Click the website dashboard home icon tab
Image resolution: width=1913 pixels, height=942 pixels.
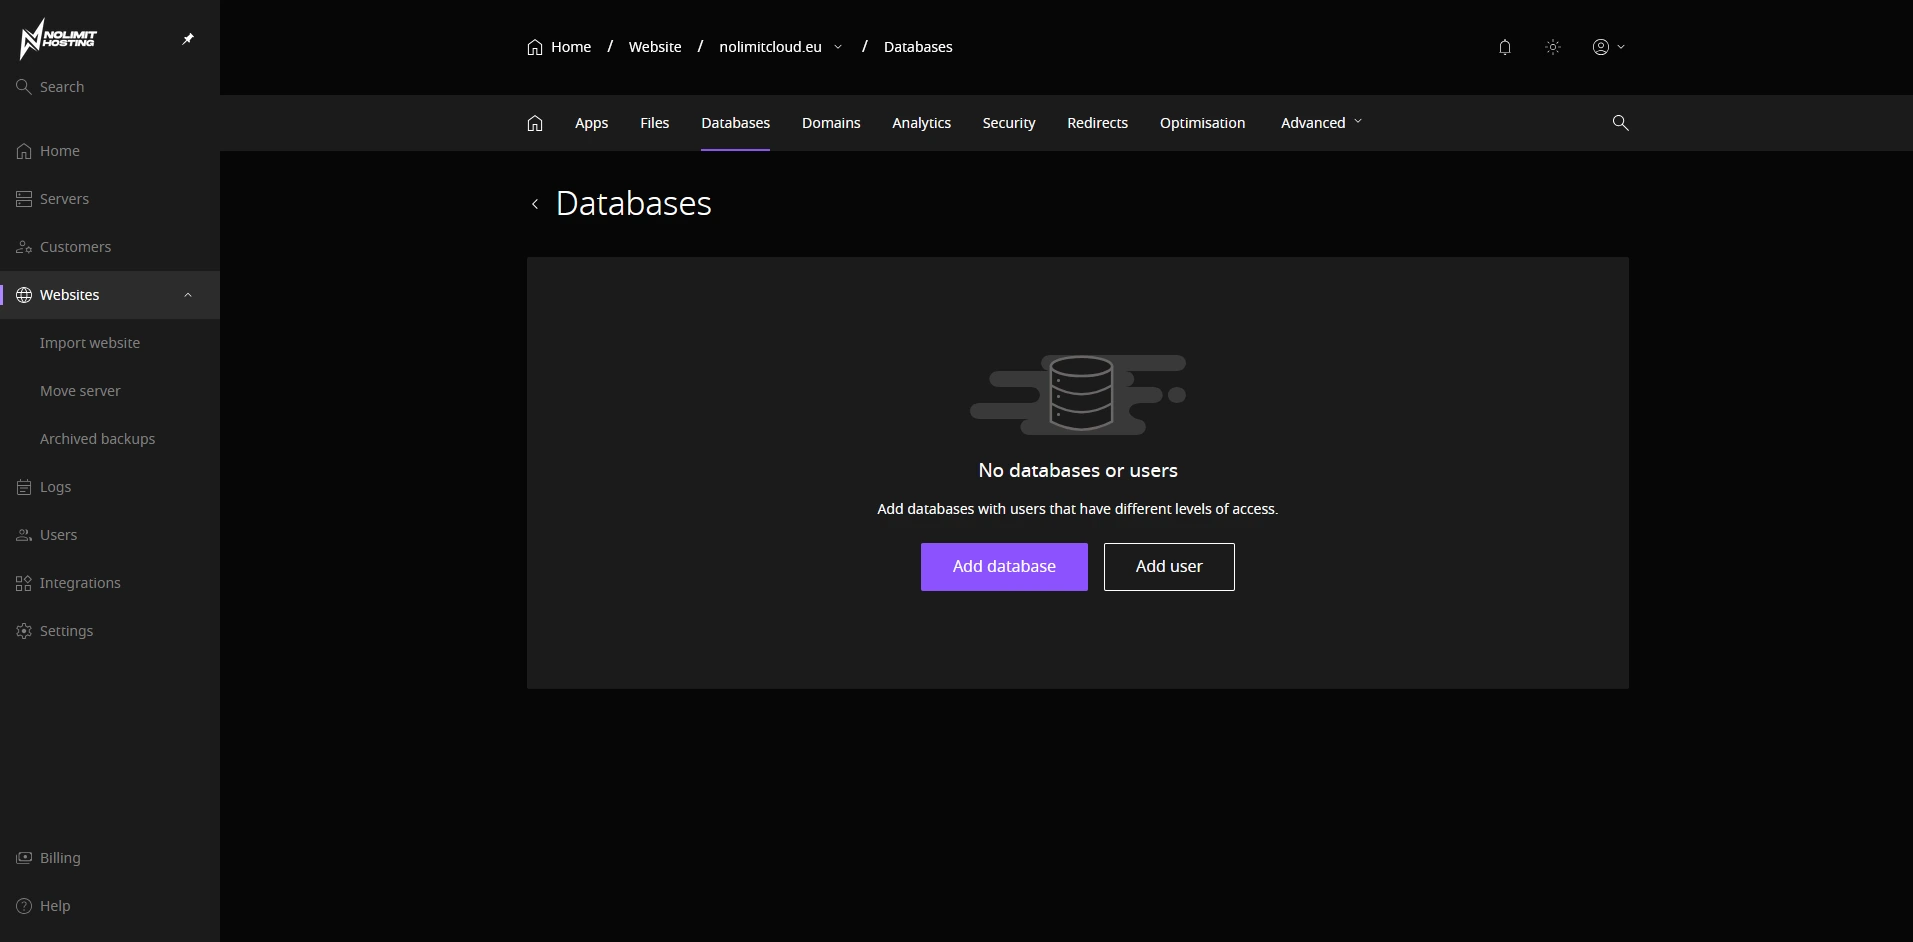(x=535, y=123)
